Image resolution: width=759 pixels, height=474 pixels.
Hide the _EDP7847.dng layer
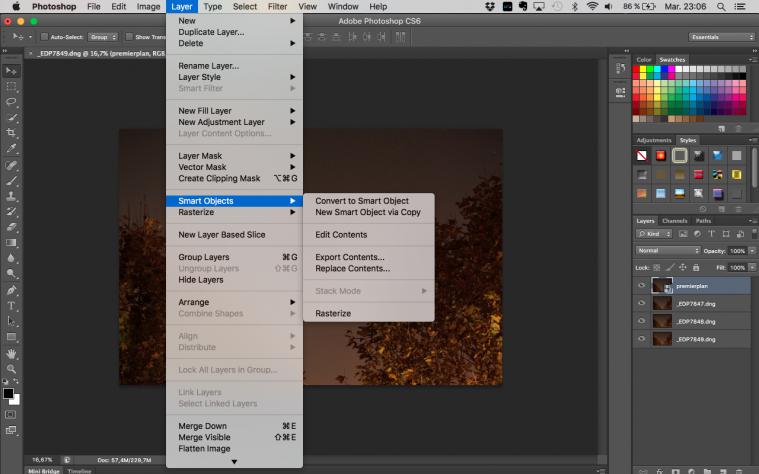(641, 303)
